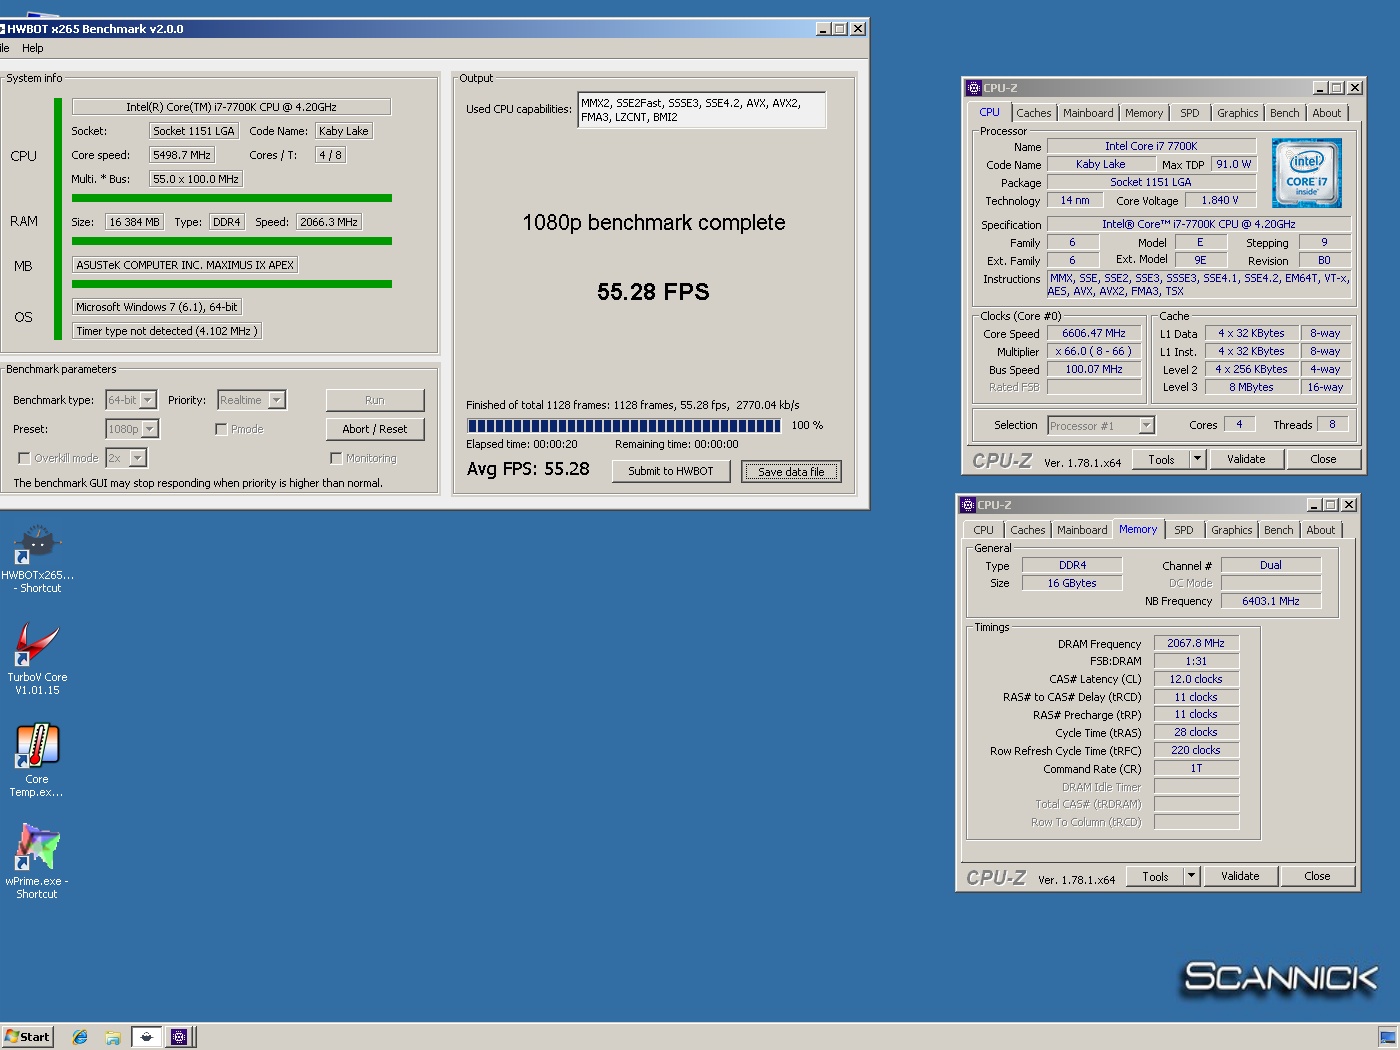The image size is (1400, 1050).
Task: Click Tools button in upper CPU-Z
Action: pos(1161,460)
